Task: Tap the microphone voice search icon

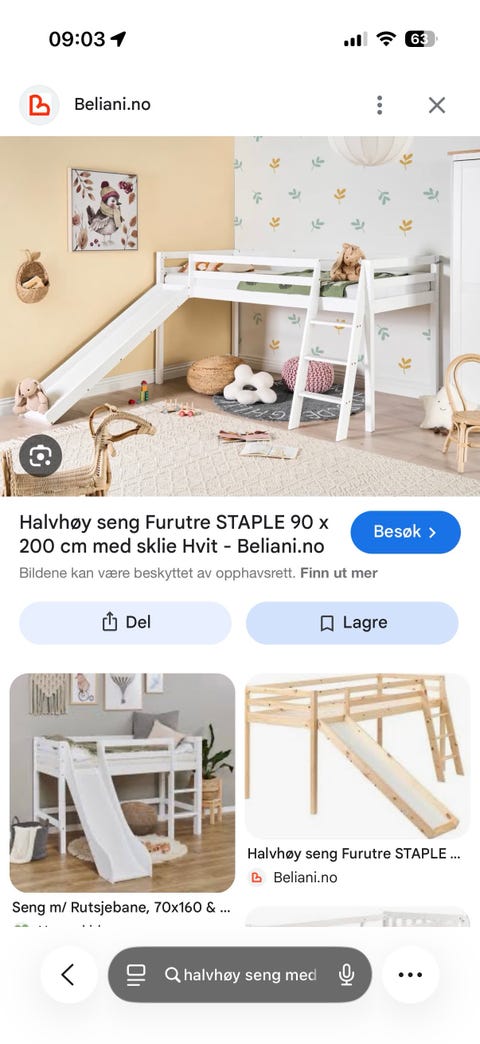Action: (x=346, y=975)
